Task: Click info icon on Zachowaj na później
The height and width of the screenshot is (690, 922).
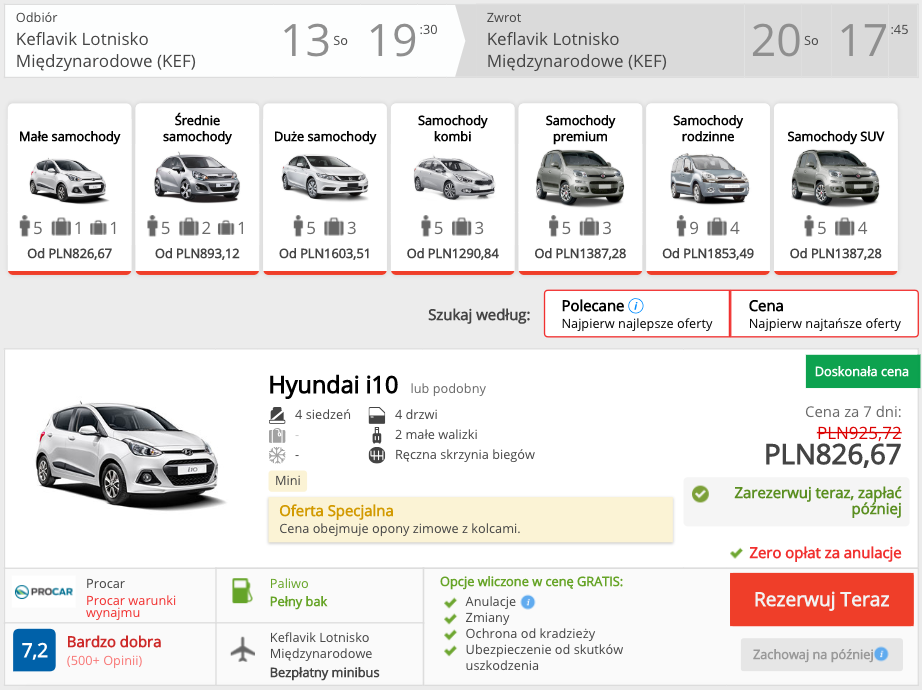Action: click(881, 654)
